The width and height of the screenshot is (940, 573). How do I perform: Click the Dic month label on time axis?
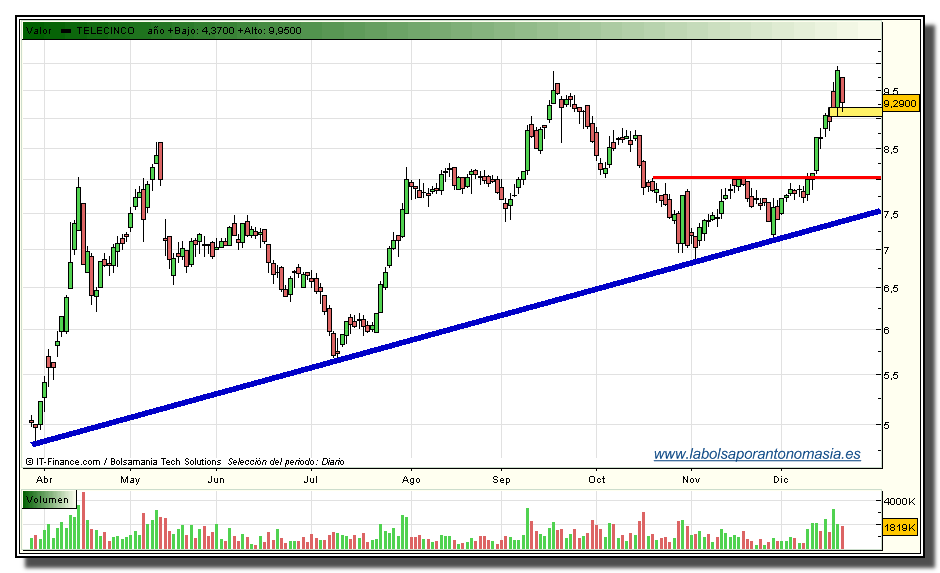coord(782,480)
